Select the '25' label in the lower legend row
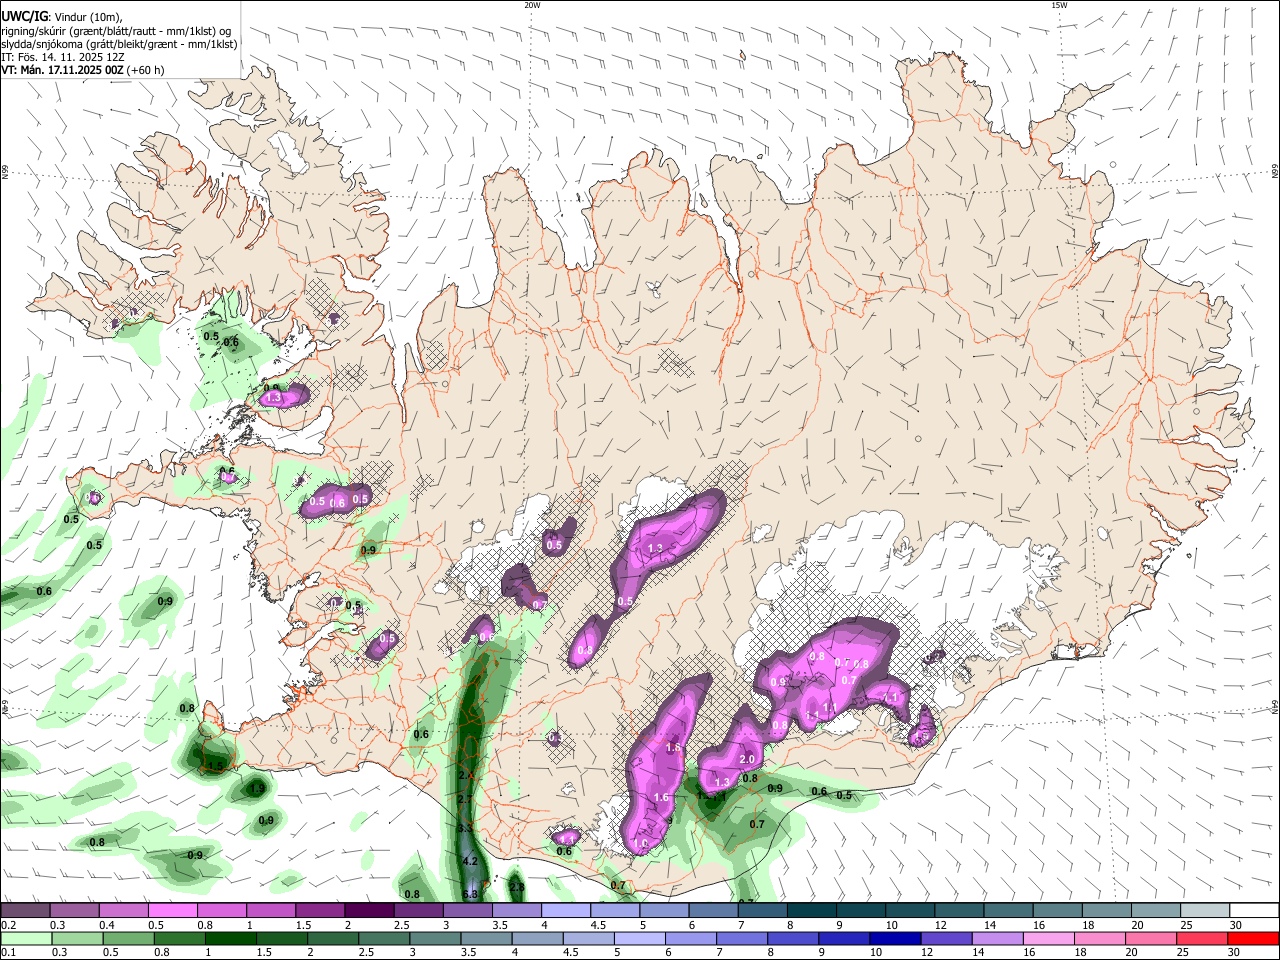1280x960 pixels. (1183, 953)
